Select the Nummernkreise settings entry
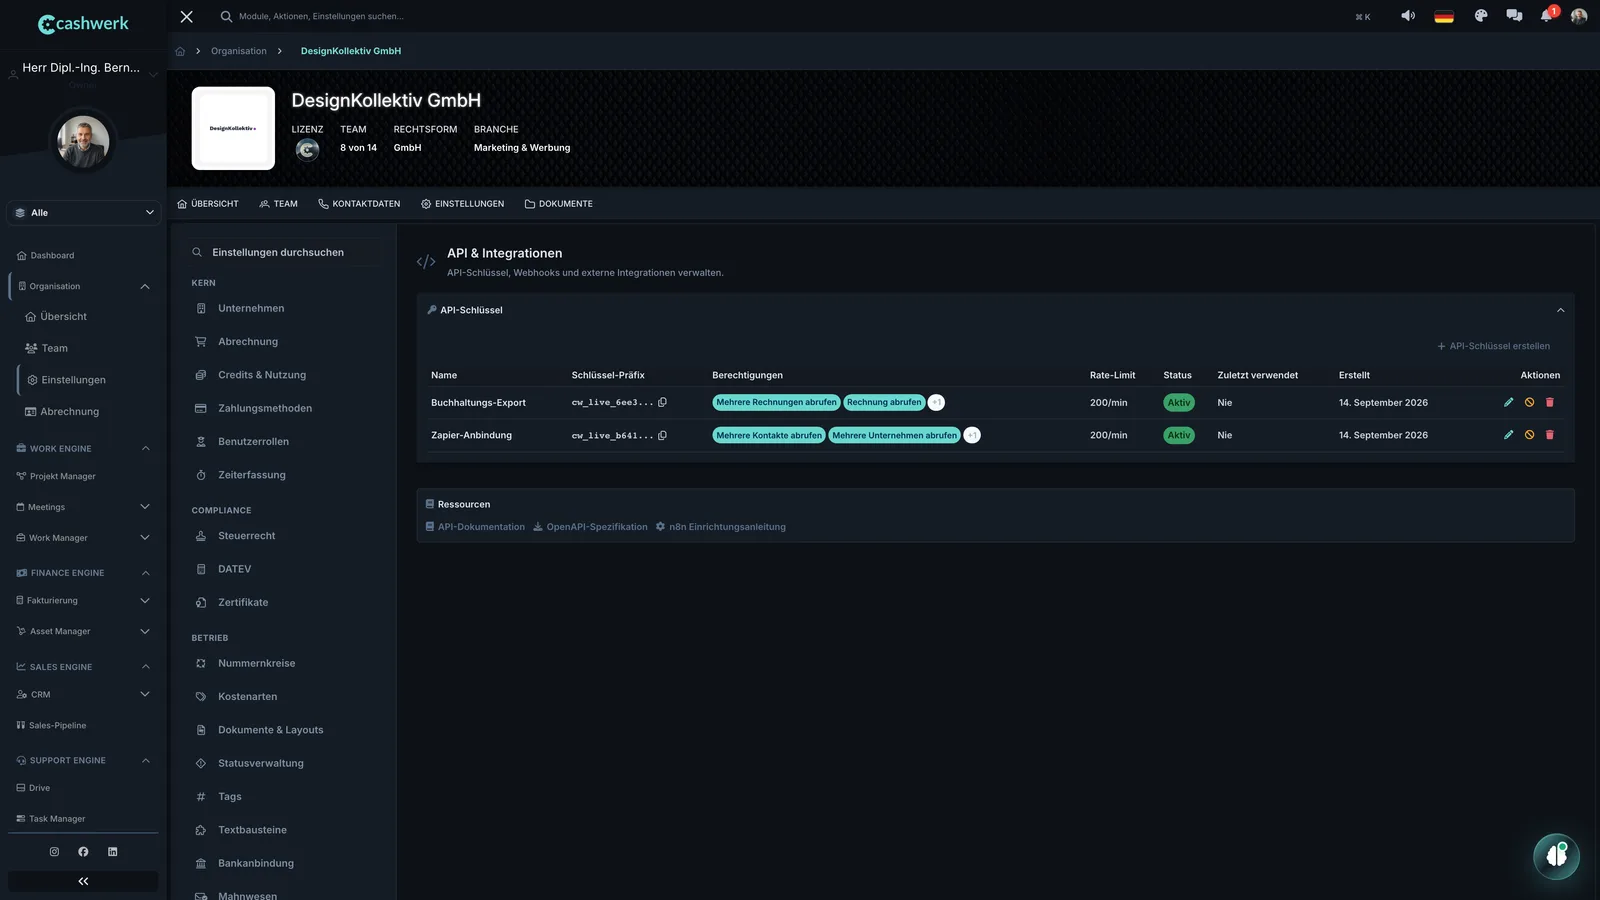 tap(256, 663)
